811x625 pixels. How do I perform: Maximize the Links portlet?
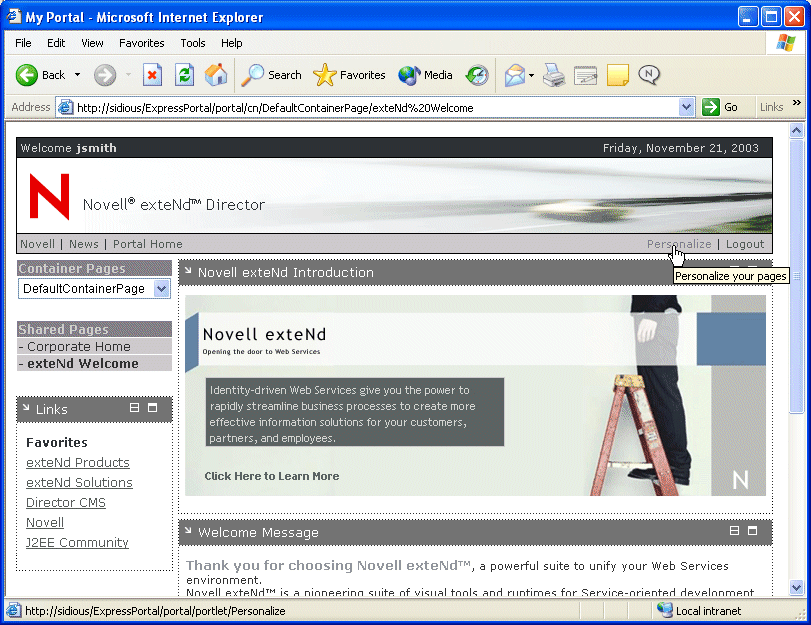pyautogui.click(x=153, y=408)
